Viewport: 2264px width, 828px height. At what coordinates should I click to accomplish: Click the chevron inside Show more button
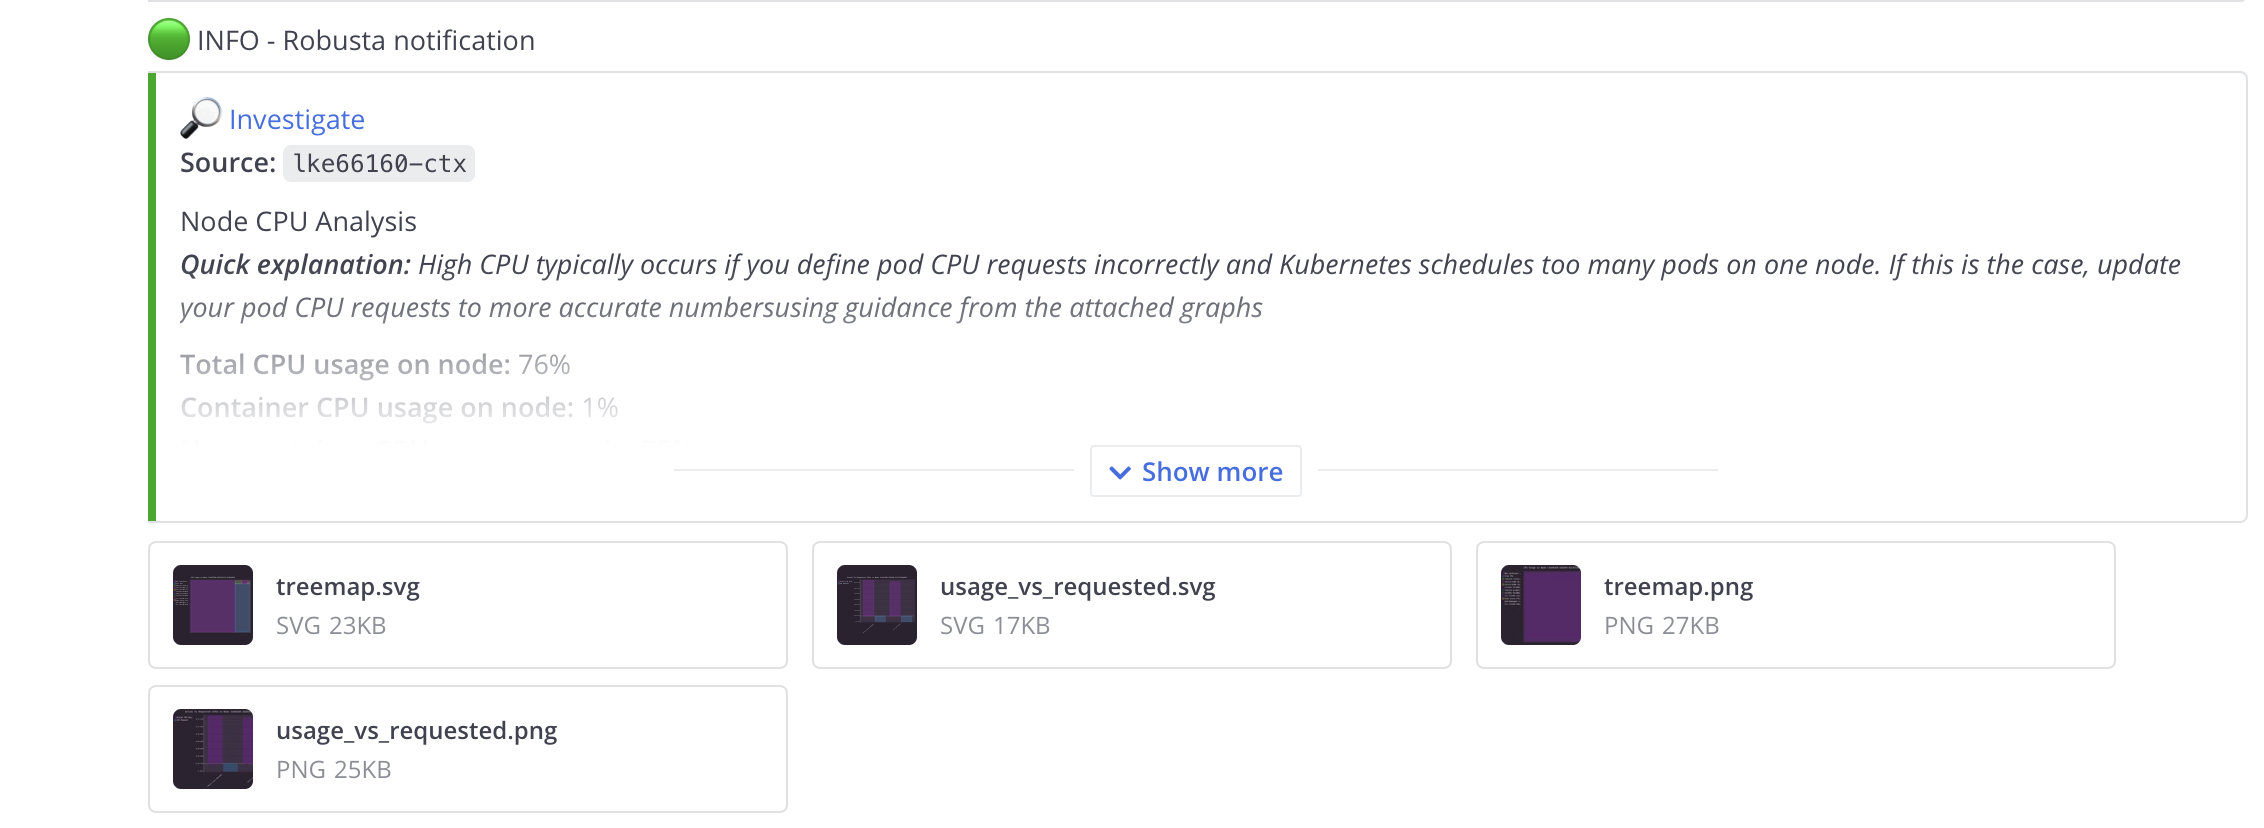[1120, 472]
